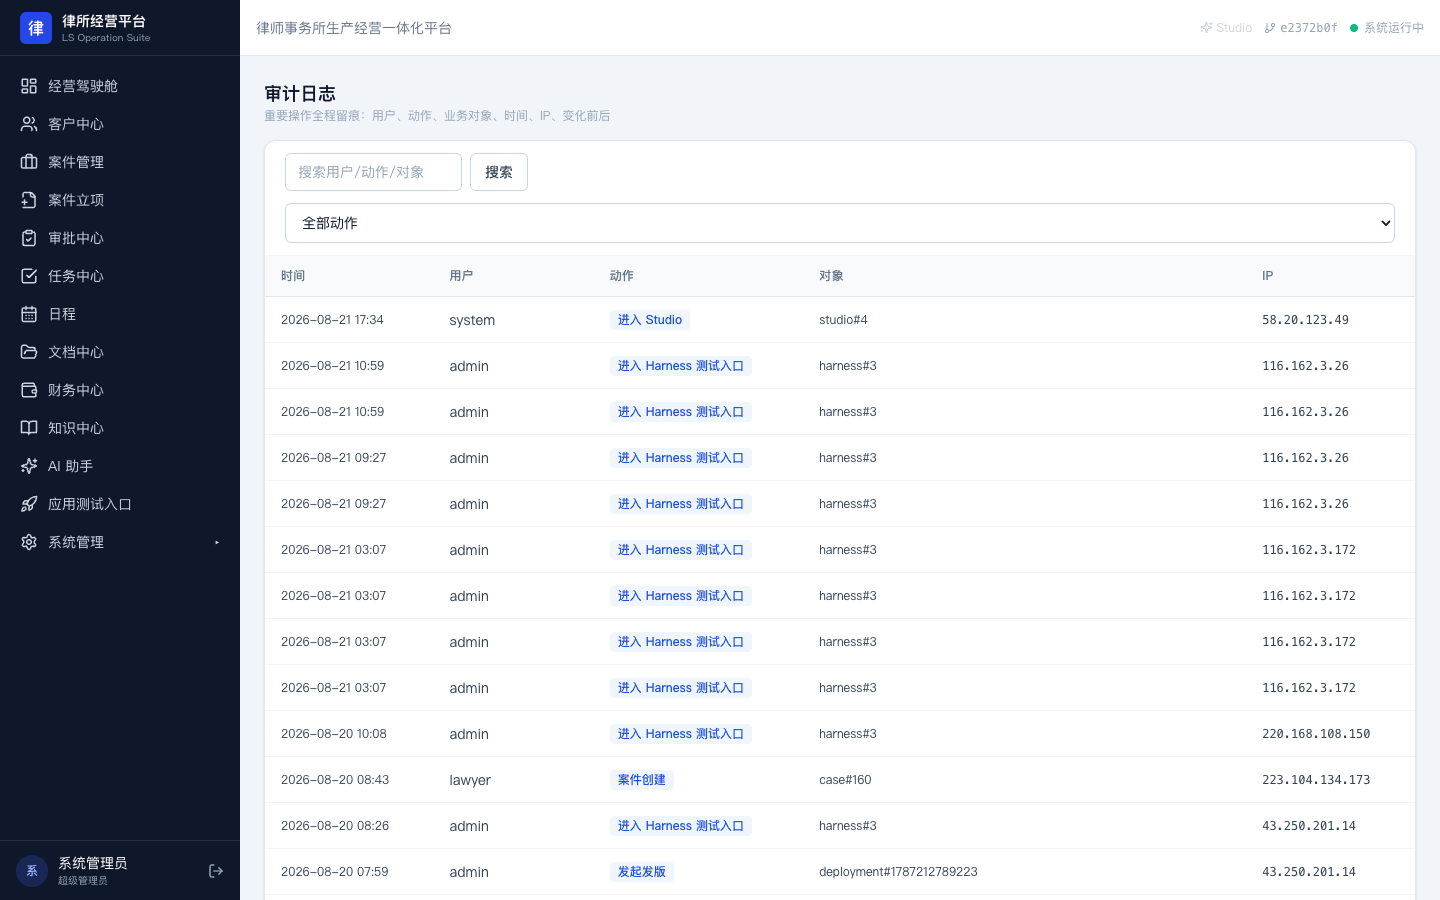The height and width of the screenshot is (900, 1440).
Task: Click the 文档中心 folder icon
Action: click(29, 352)
